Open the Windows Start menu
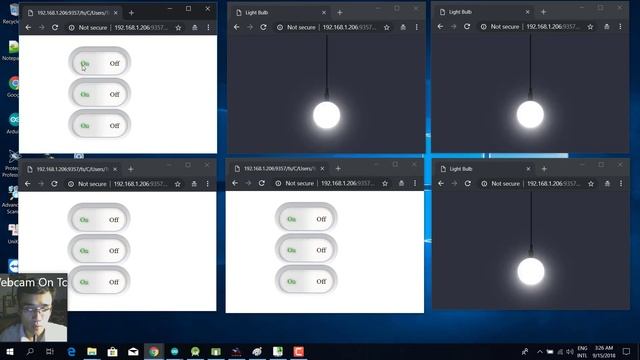640x360 pixels. (9, 351)
